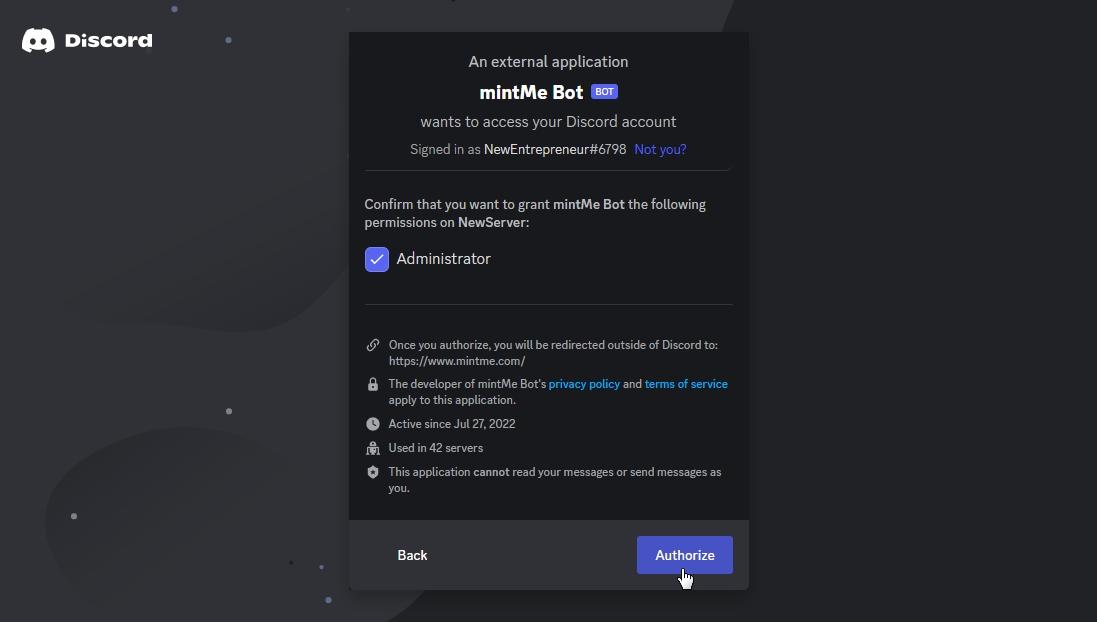Click the mintMe Bot application name
Screen dimensions: 1097x622
[x=531, y=92]
